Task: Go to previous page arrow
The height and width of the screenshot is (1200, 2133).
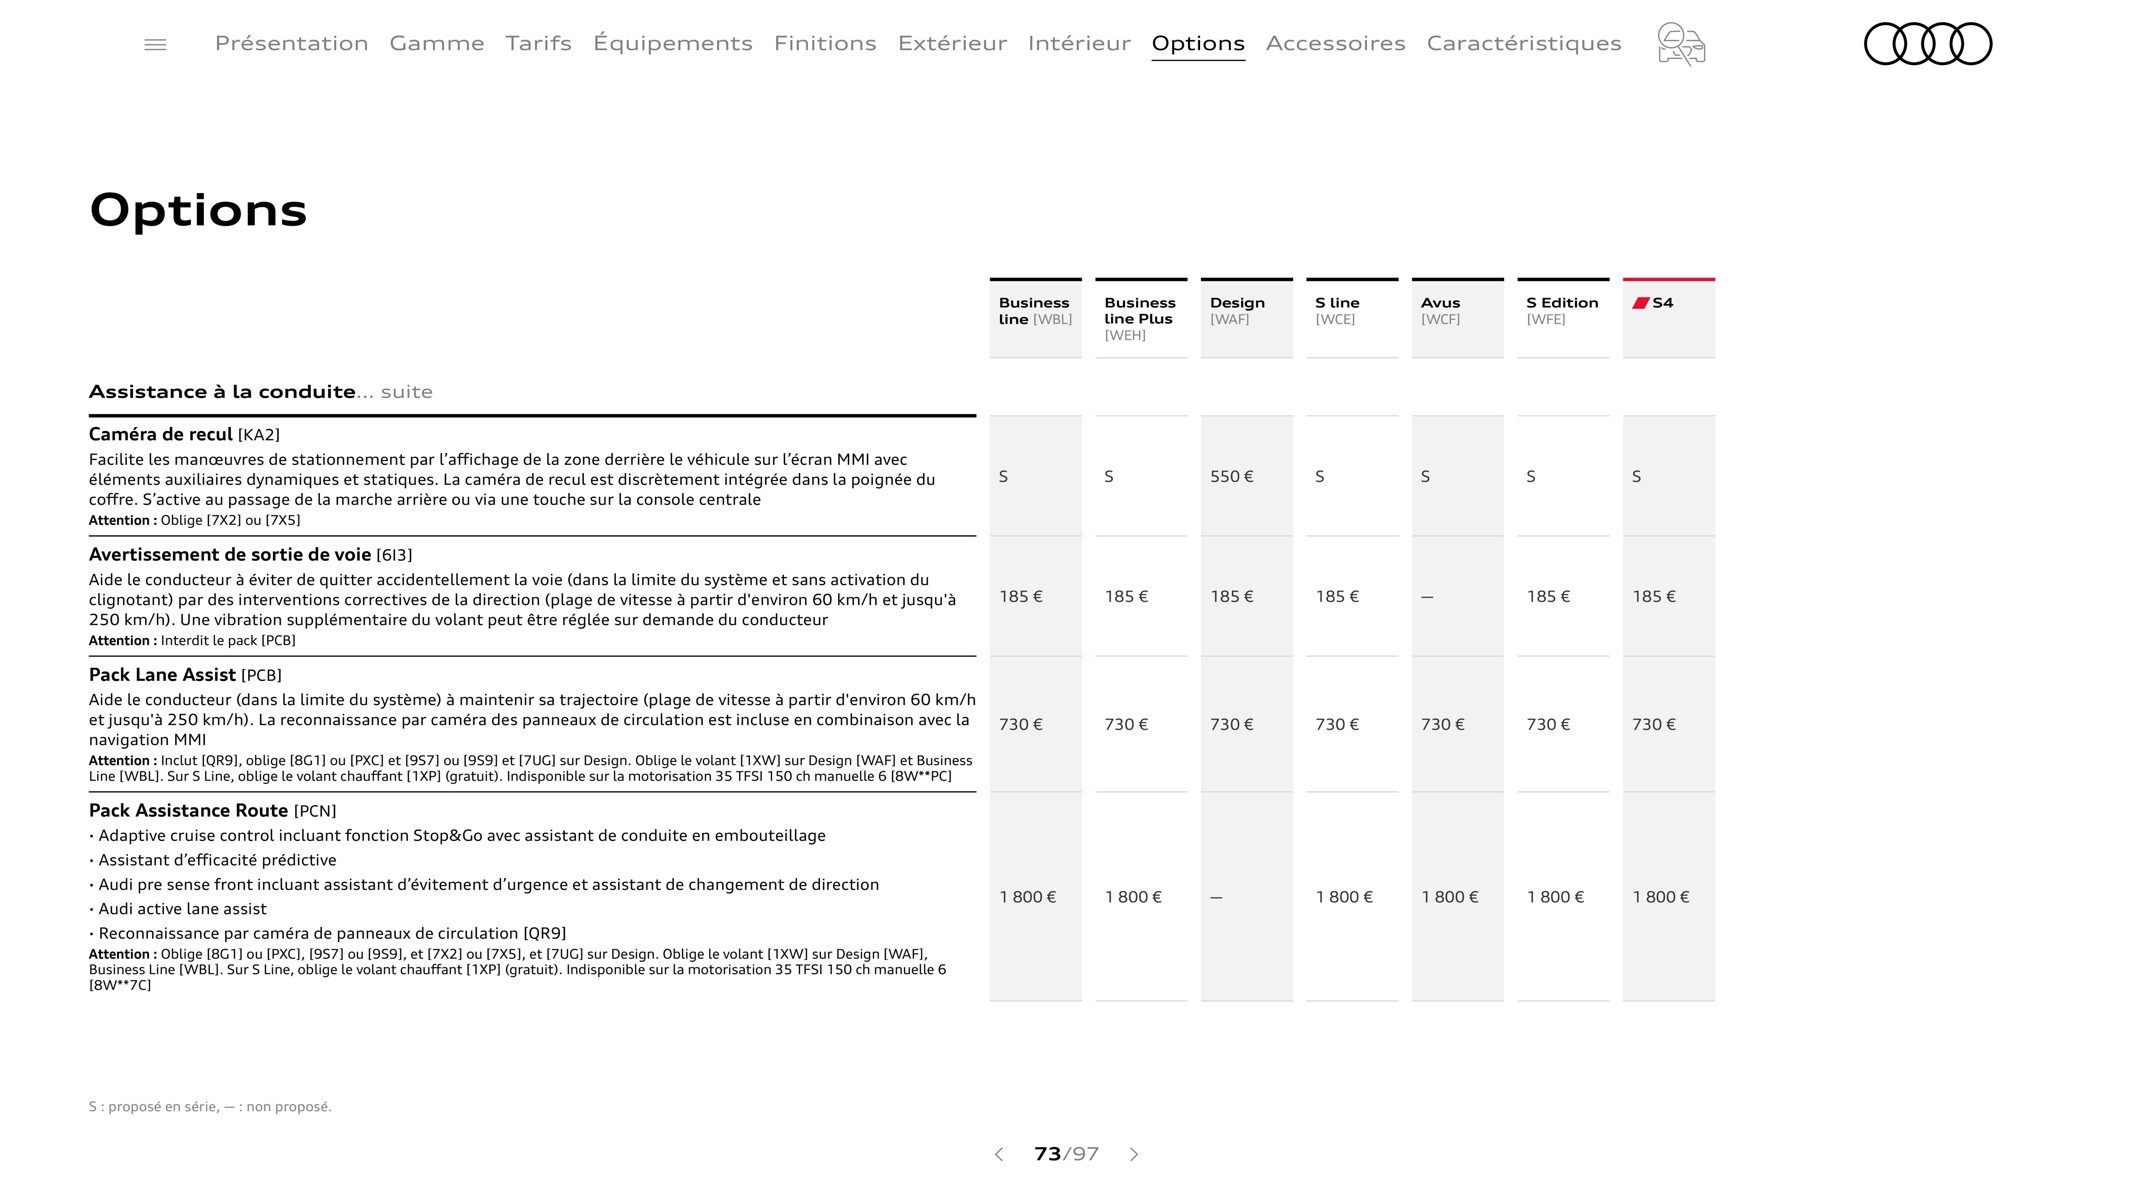Action: tap(998, 1154)
